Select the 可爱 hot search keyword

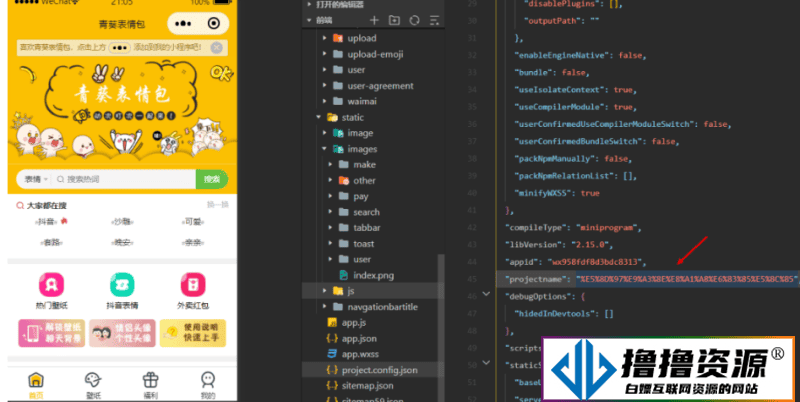(x=193, y=221)
